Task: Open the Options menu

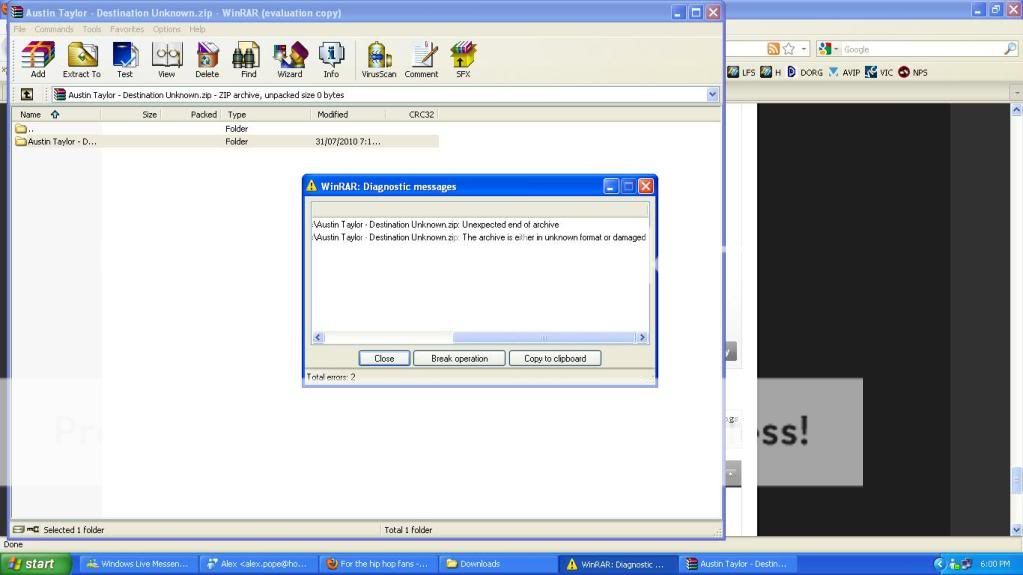Action: coord(166,29)
